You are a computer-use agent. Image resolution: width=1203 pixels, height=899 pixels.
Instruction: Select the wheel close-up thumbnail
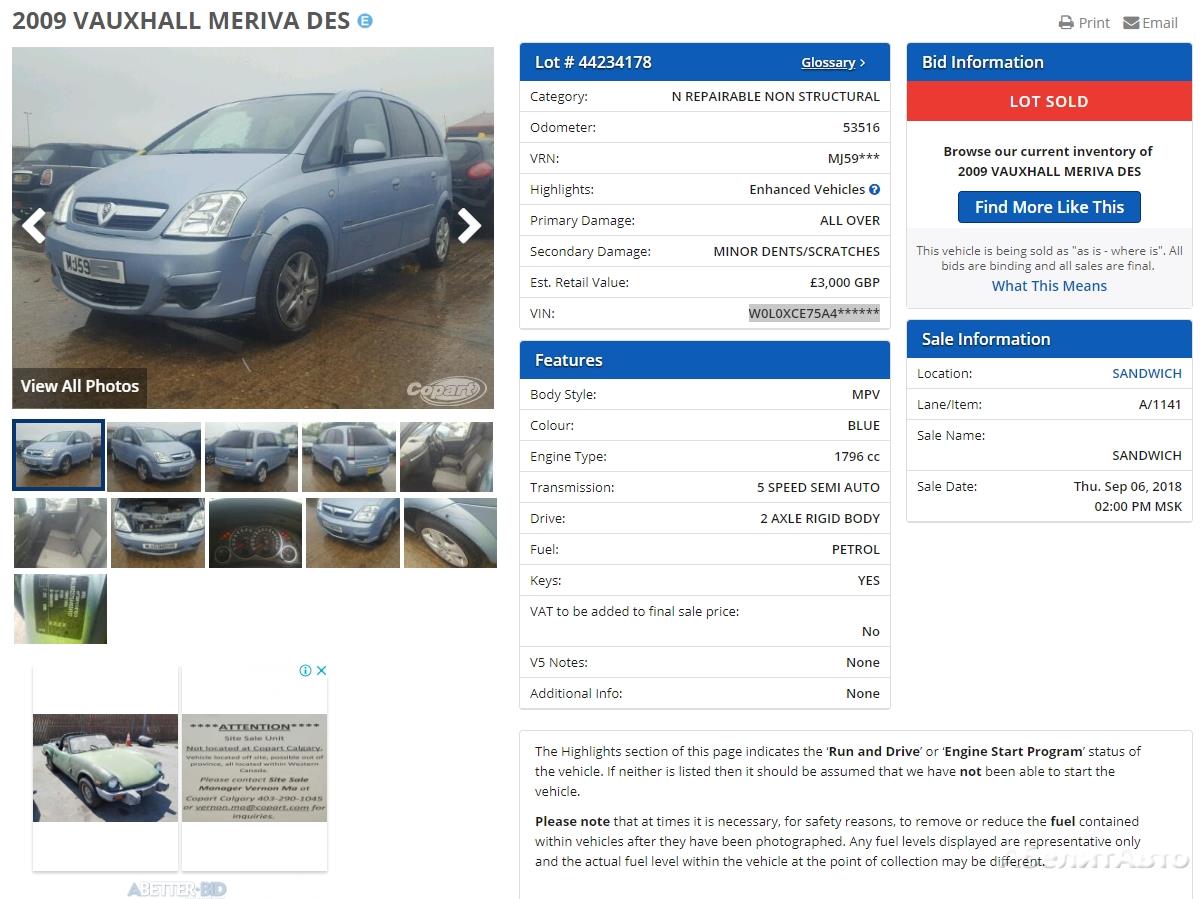click(x=450, y=533)
